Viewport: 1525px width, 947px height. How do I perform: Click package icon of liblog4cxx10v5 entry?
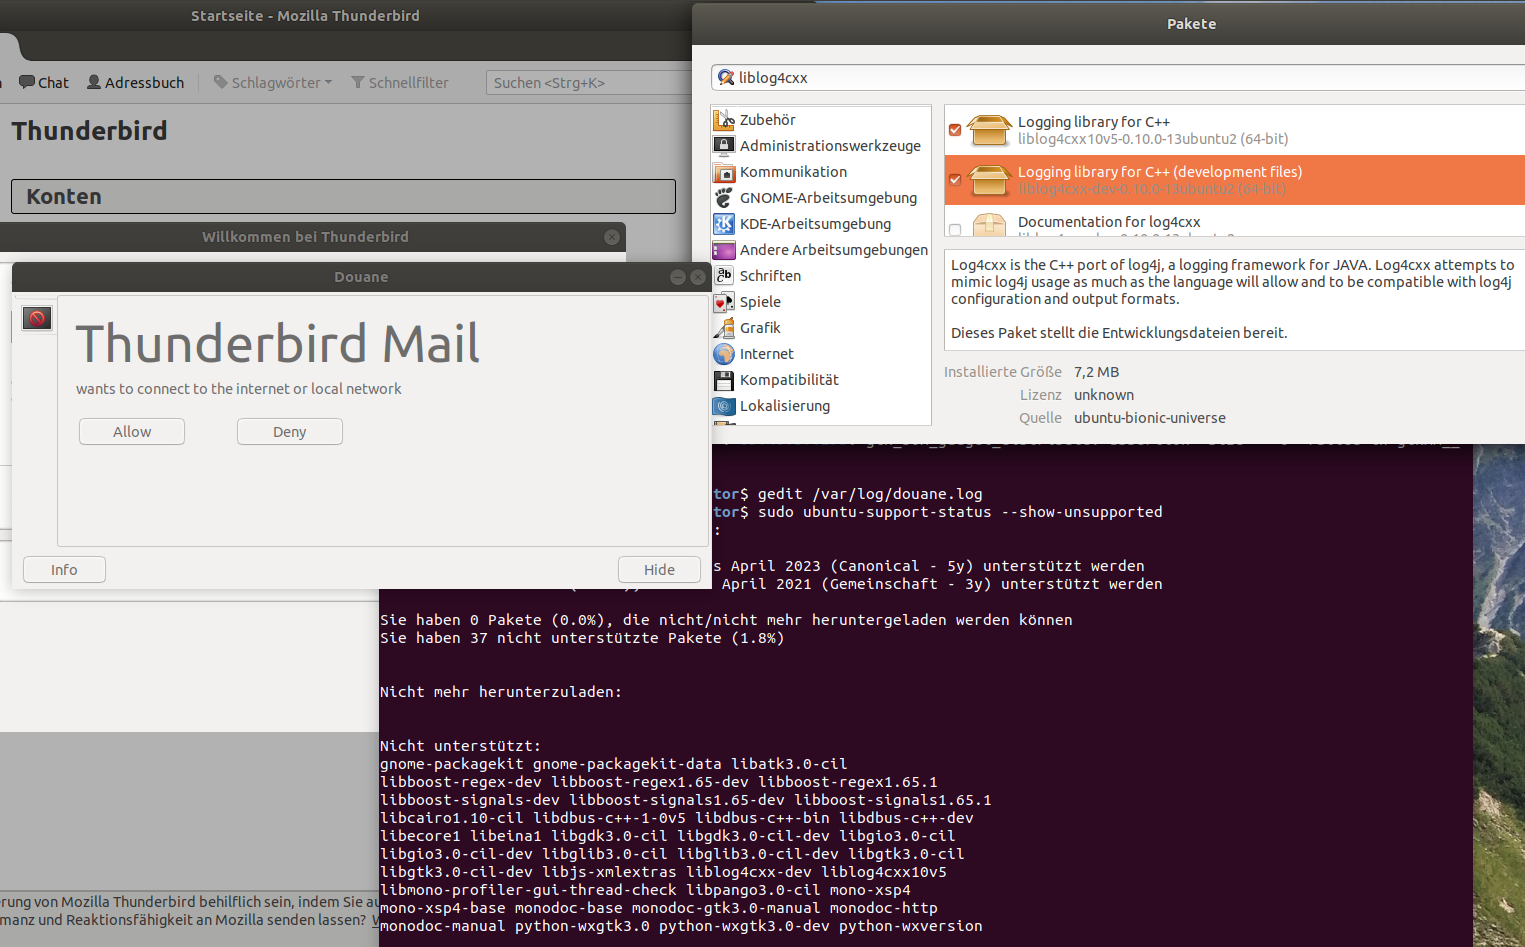[x=989, y=130]
